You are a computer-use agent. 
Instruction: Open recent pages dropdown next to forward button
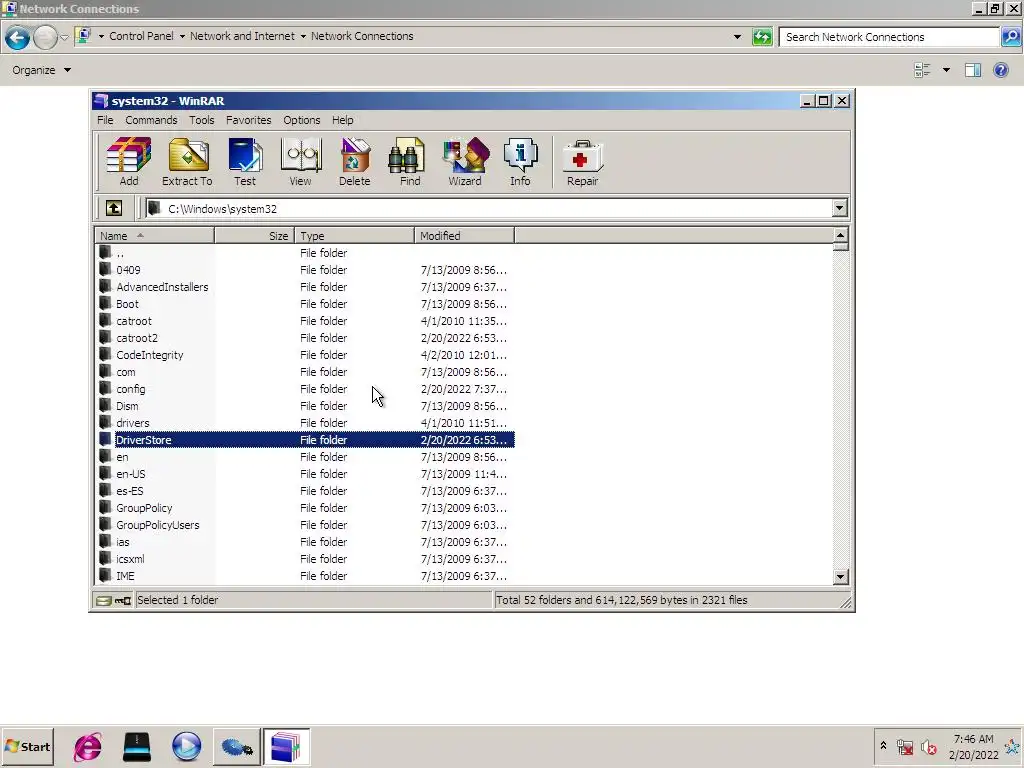(64, 37)
